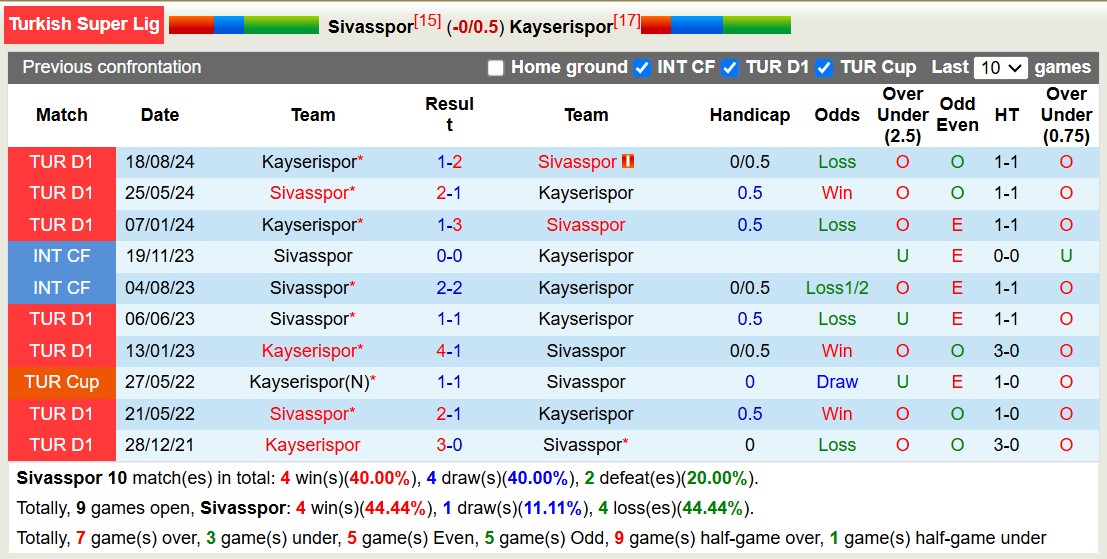Select the date 21/05/22
Screen dimensions: 1107x559
click(x=160, y=414)
